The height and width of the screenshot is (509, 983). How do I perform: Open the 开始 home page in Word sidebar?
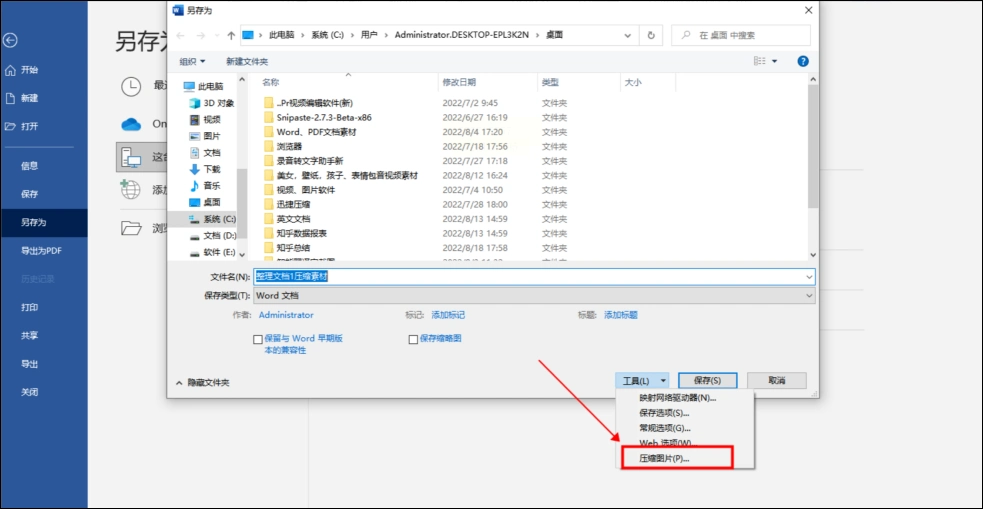21,70
